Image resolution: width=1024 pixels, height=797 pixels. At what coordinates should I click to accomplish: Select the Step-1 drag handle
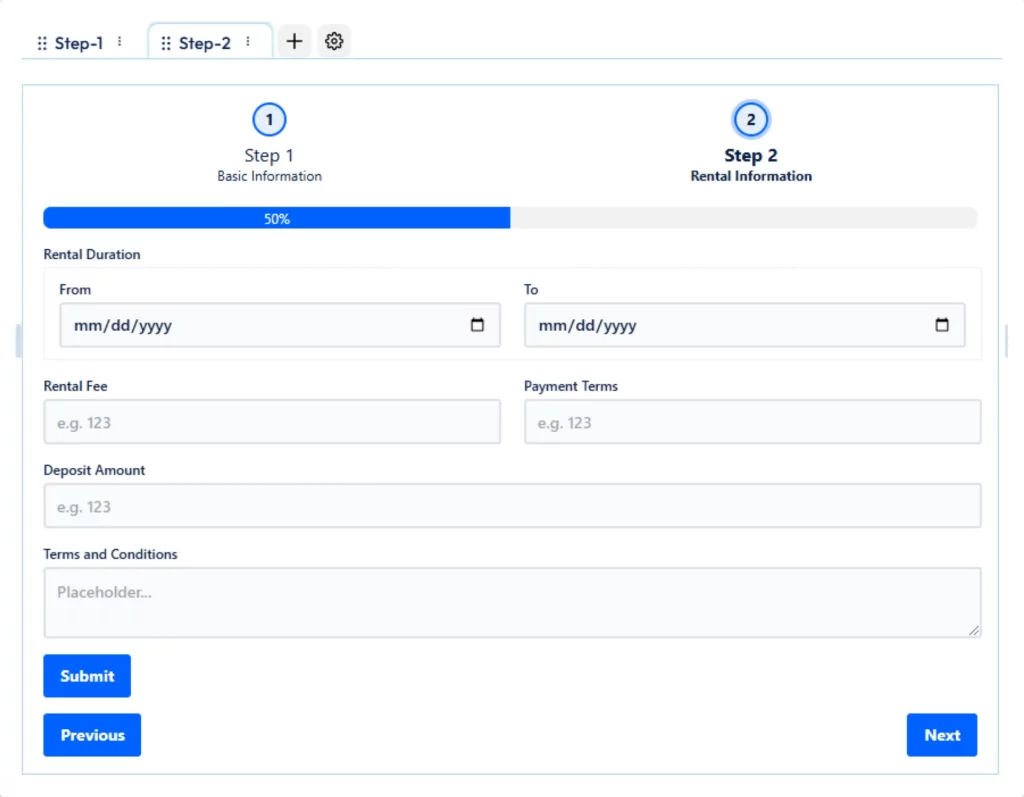41,43
